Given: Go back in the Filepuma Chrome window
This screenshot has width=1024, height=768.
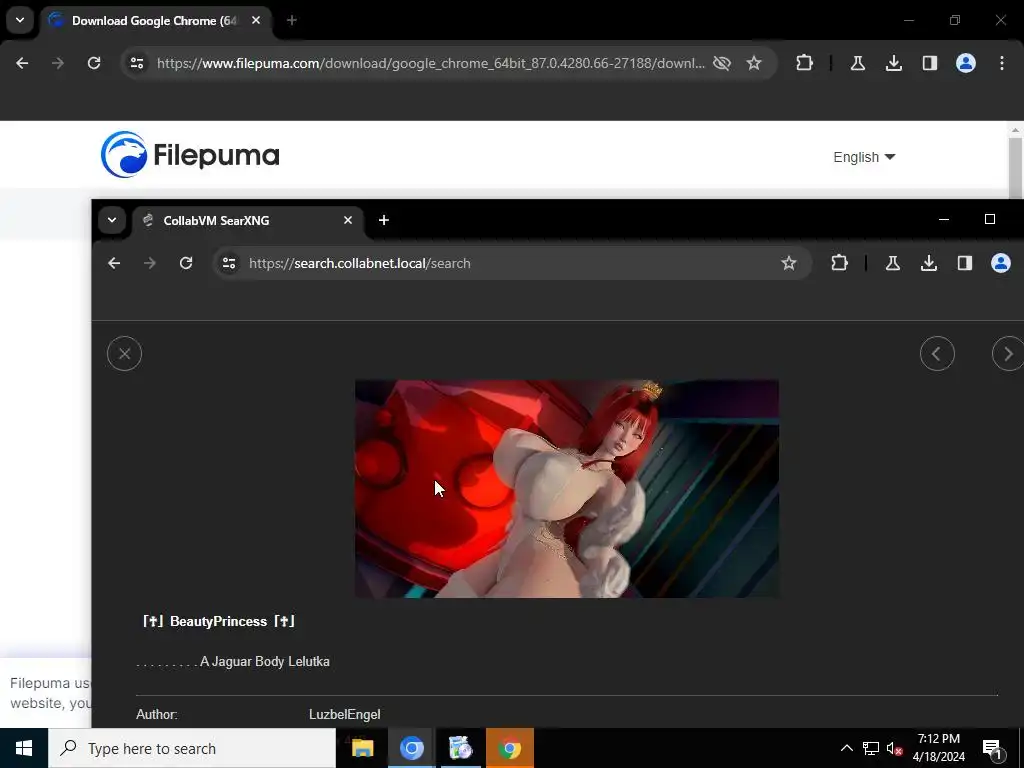Looking at the screenshot, I should point(22,63).
